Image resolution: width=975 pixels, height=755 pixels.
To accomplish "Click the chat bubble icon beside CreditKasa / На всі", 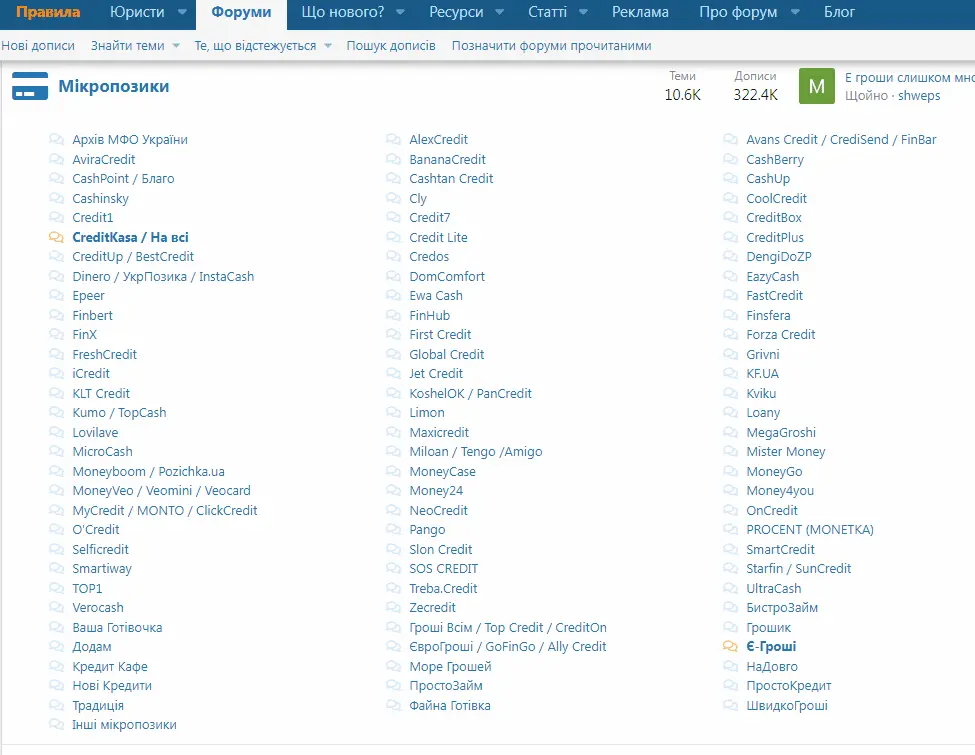I will point(57,238).
